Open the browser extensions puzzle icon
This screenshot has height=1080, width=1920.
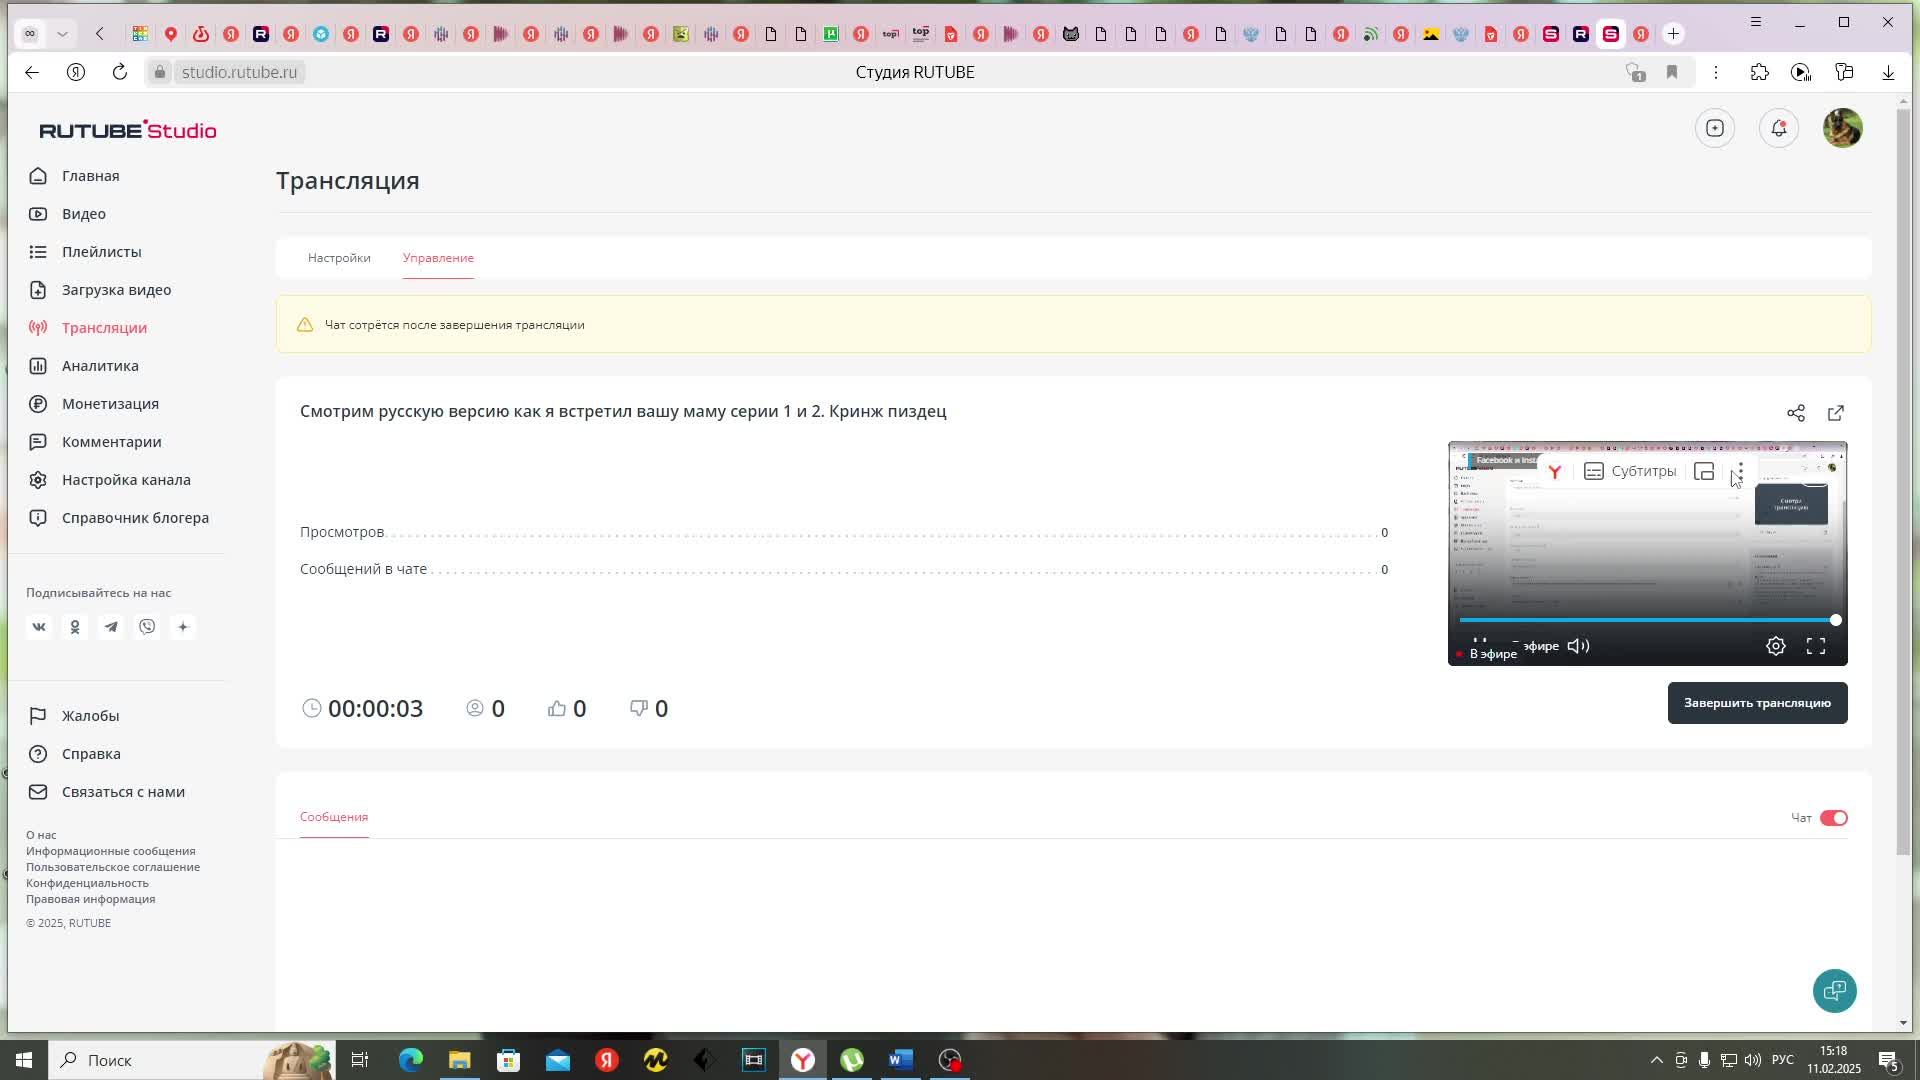tap(1759, 72)
